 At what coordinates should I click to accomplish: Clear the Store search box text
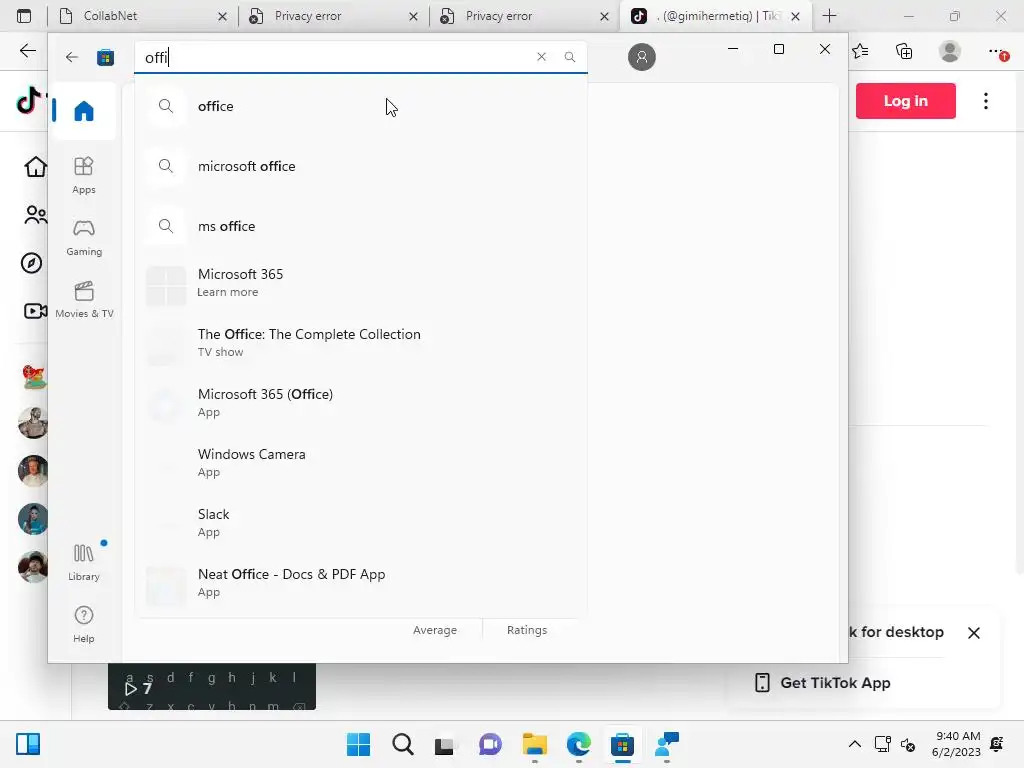[x=541, y=57]
